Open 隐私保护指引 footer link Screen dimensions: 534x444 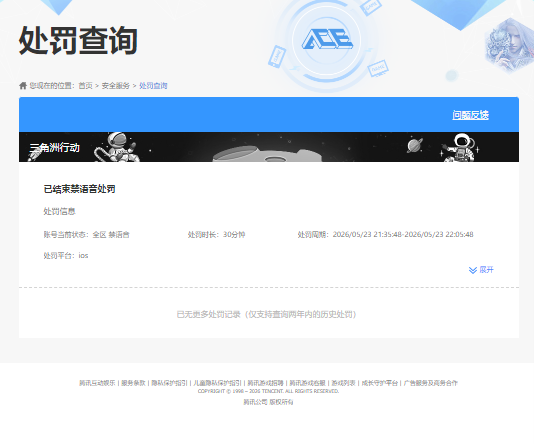169,383
